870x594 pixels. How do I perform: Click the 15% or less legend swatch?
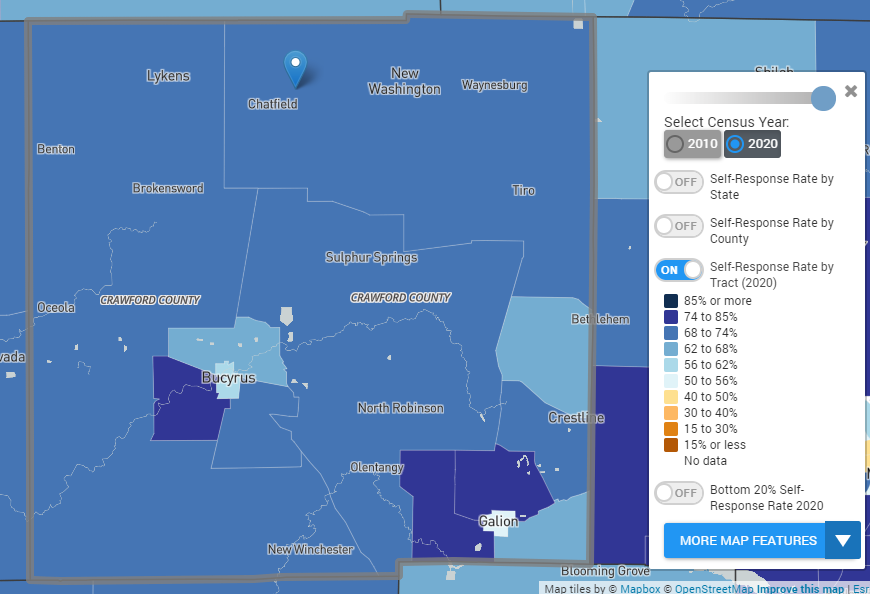point(671,445)
